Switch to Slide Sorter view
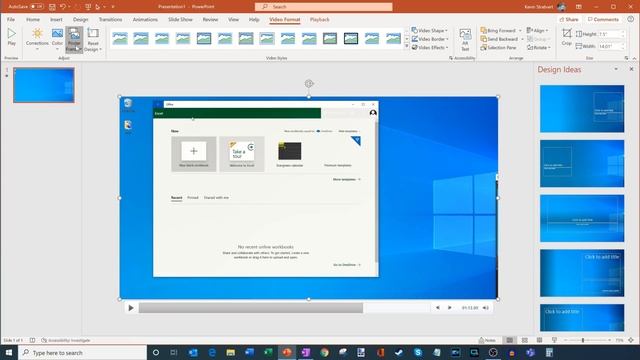Viewport: 640px width, 360px height. pyautogui.click(x=524, y=340)
